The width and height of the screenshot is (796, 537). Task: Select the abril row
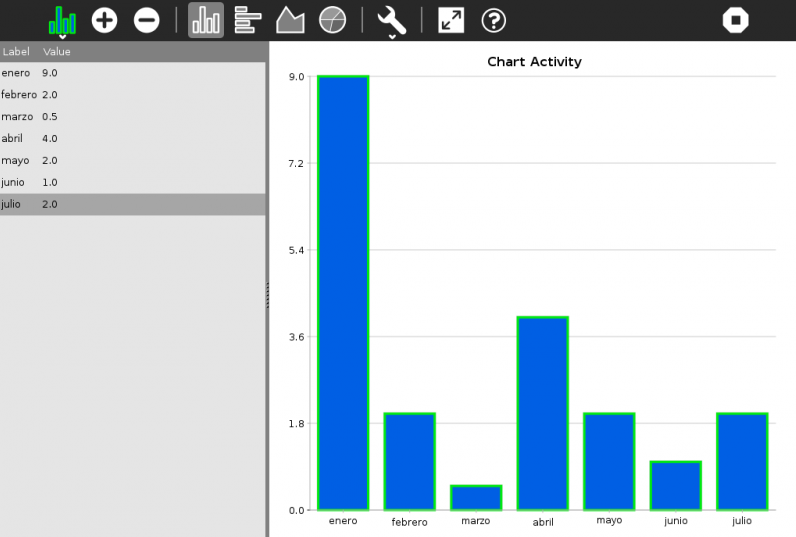13,139
